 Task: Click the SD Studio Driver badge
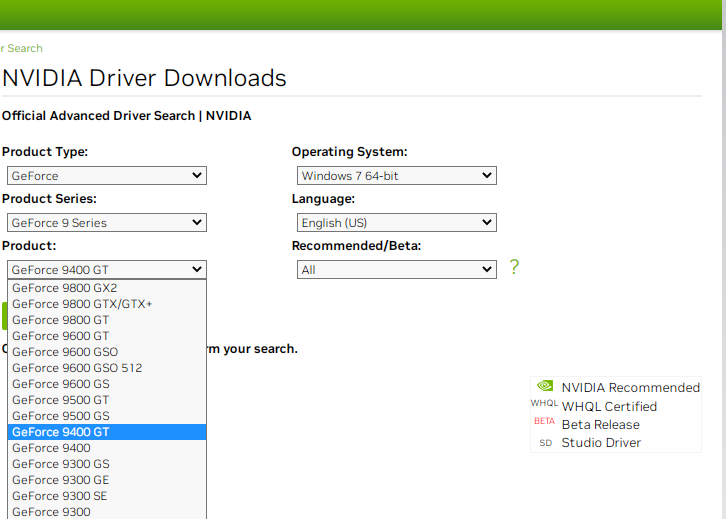pos(546,443)
